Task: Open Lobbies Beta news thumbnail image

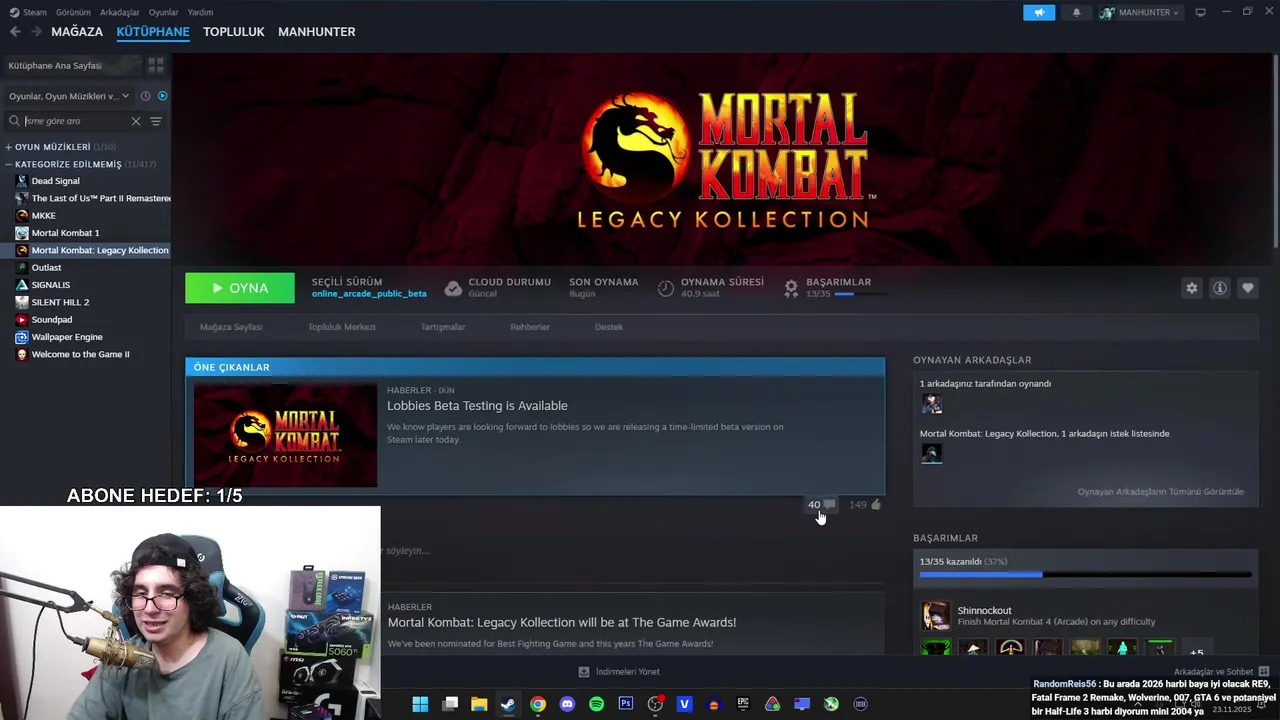Action: [x=285, y=435]
